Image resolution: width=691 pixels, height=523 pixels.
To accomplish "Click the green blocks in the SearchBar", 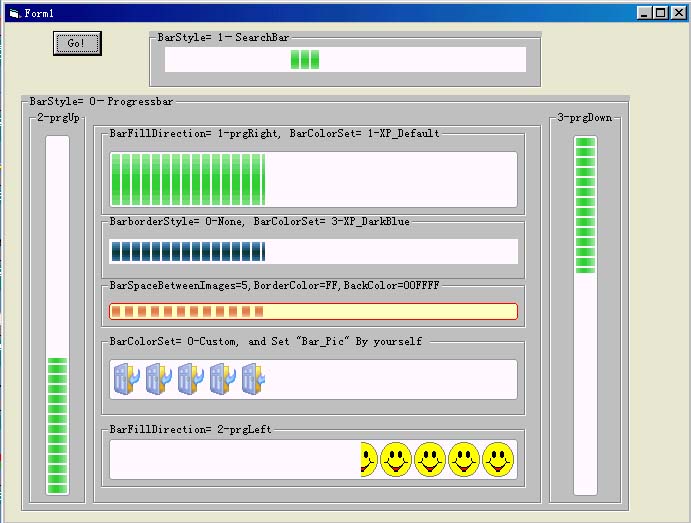I will click(305, 60).
